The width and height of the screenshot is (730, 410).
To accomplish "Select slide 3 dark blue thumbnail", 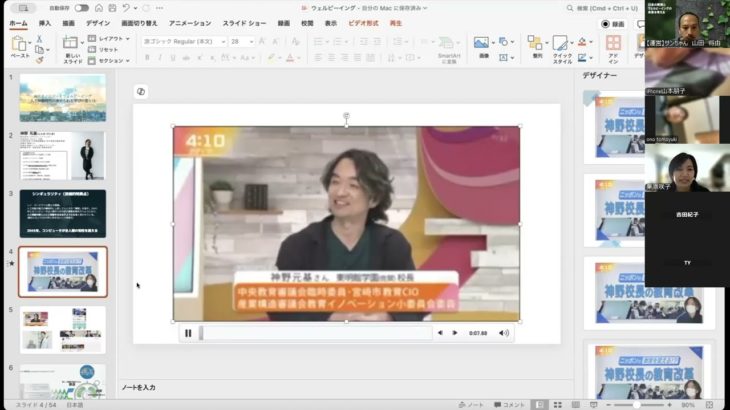I will coord(63,214).
